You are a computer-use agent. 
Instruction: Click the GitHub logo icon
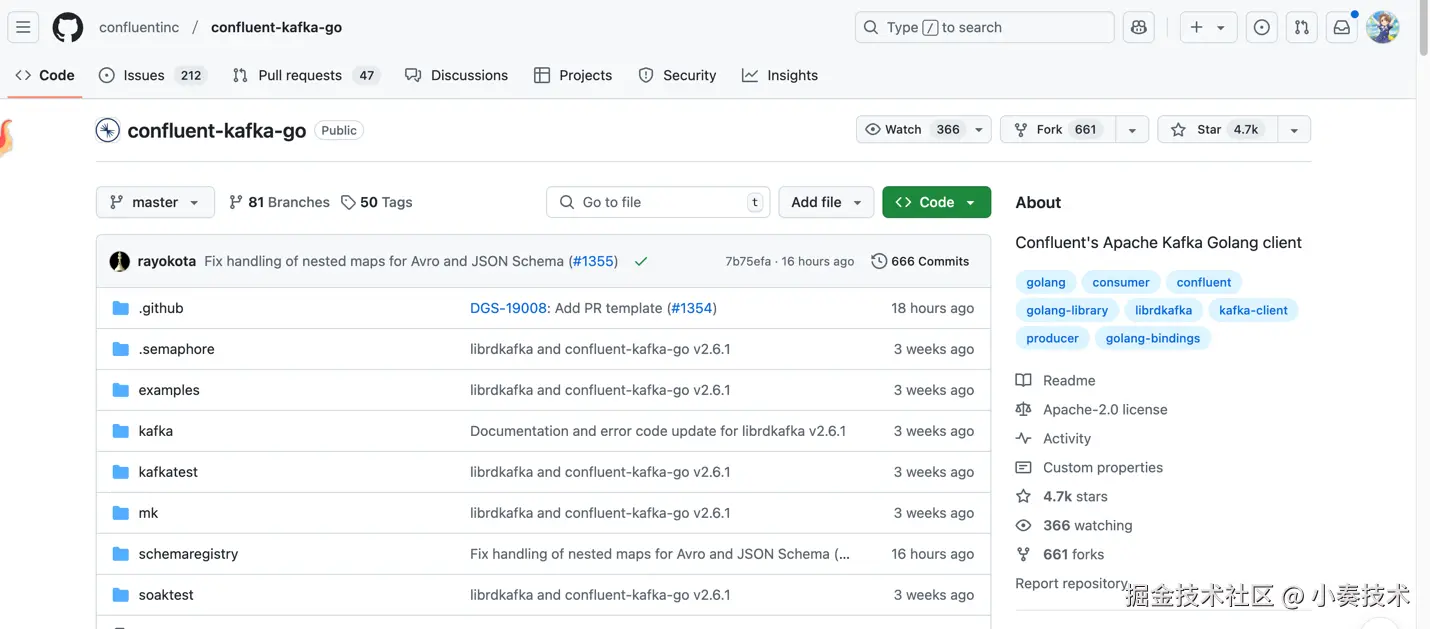click(68, 27)
